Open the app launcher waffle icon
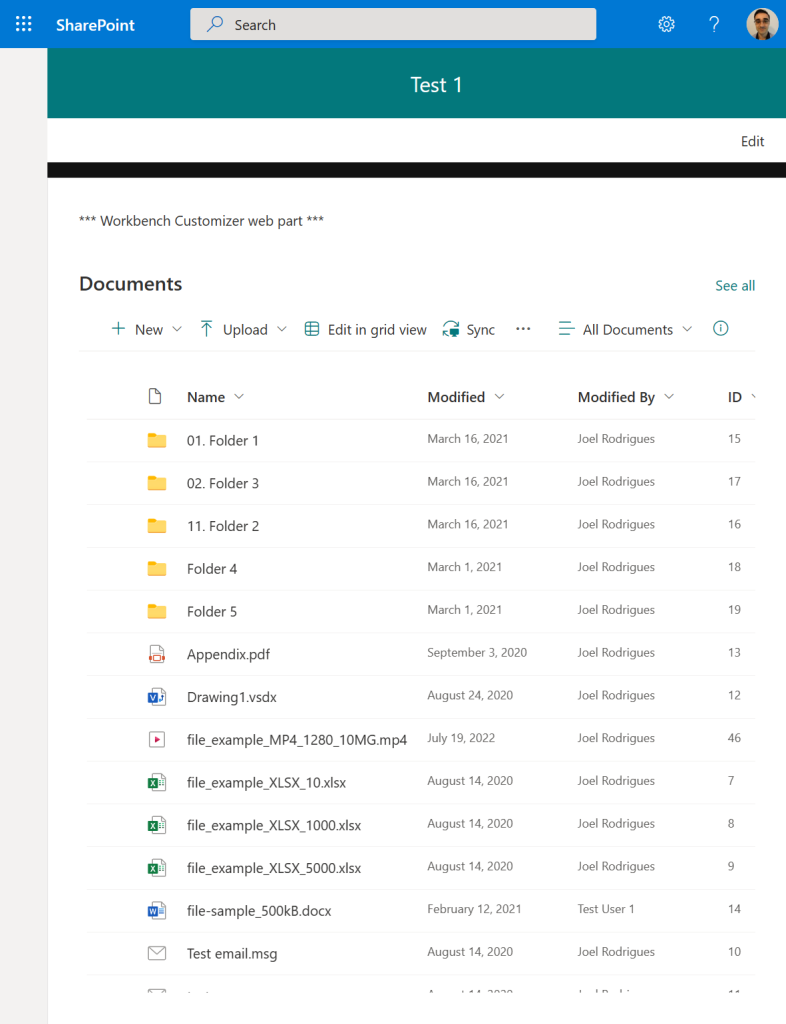 coord(23,24)
